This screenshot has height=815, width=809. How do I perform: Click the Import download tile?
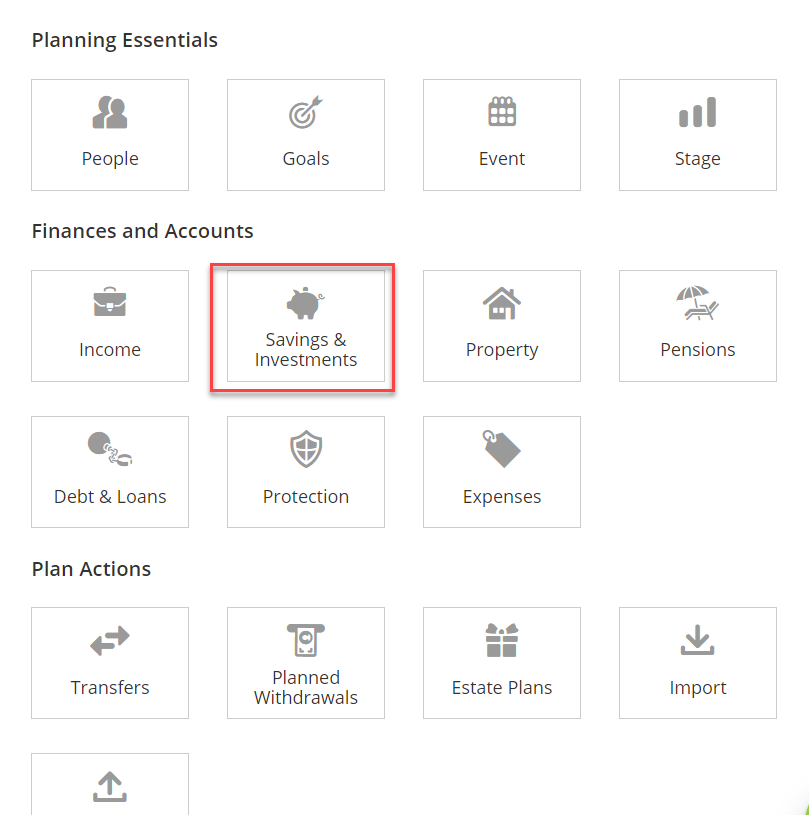click(698, 663)
